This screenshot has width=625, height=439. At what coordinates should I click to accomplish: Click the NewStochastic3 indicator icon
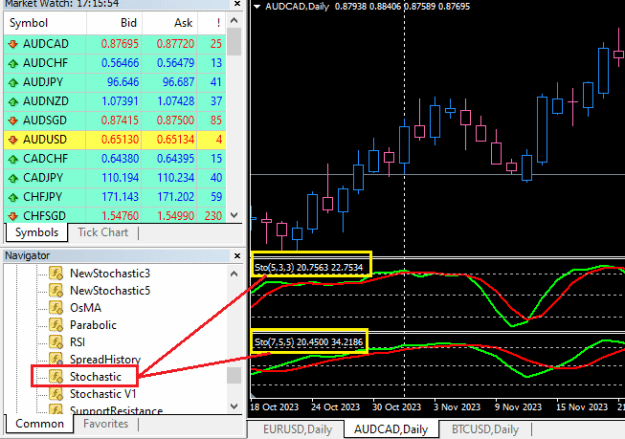[56, 273]
